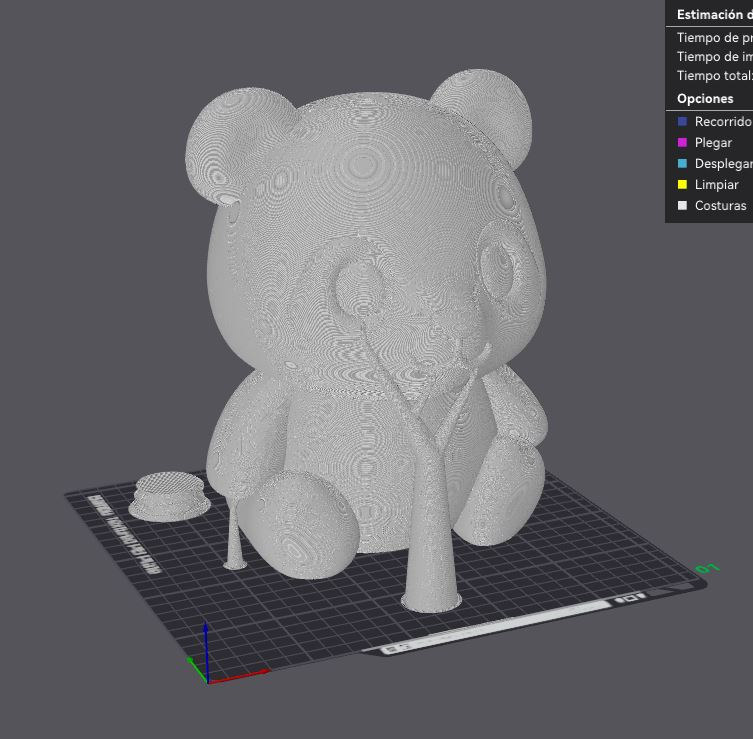Toggle the yellow Limpiar color swatch
The height and width of the screenshot is (739, 753).
(x=682, y=184)
